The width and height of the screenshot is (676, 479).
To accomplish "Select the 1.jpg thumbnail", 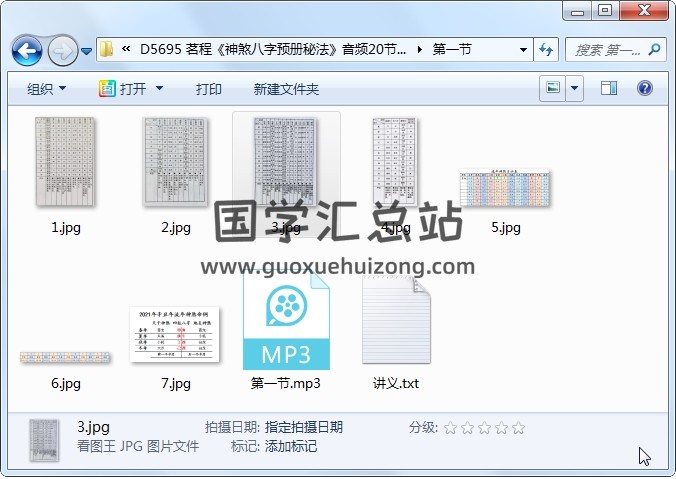I will [x=66, y=163].
